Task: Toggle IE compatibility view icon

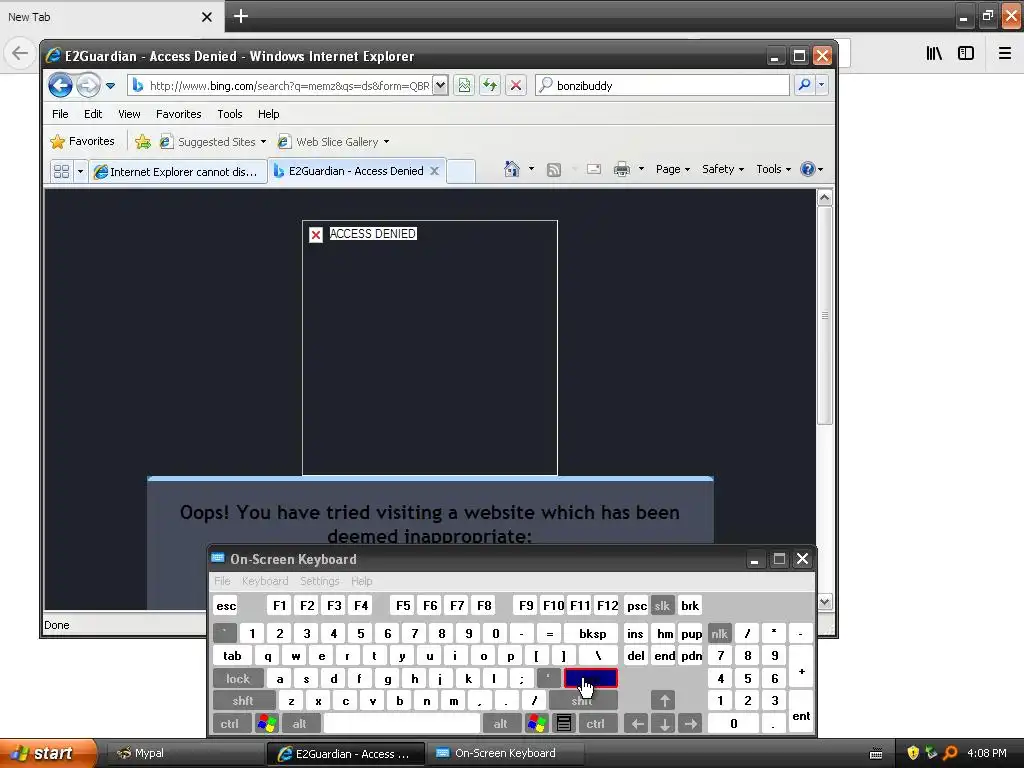Action: tap(464, 85)
